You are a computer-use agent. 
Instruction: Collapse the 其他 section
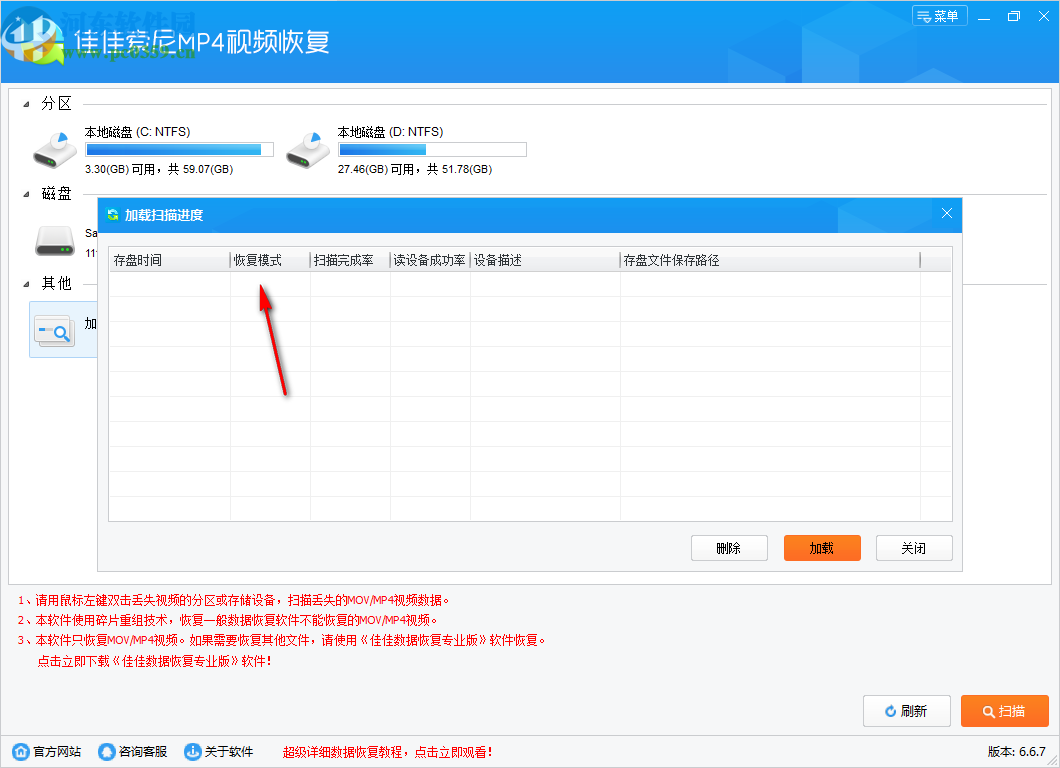[x=26, y=284]
